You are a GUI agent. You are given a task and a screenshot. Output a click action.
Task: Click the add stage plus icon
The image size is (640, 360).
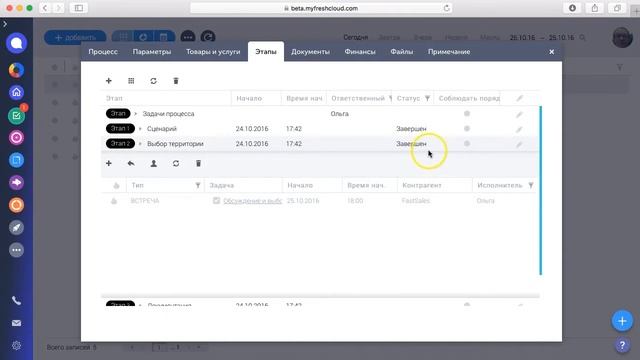[109, 81]
